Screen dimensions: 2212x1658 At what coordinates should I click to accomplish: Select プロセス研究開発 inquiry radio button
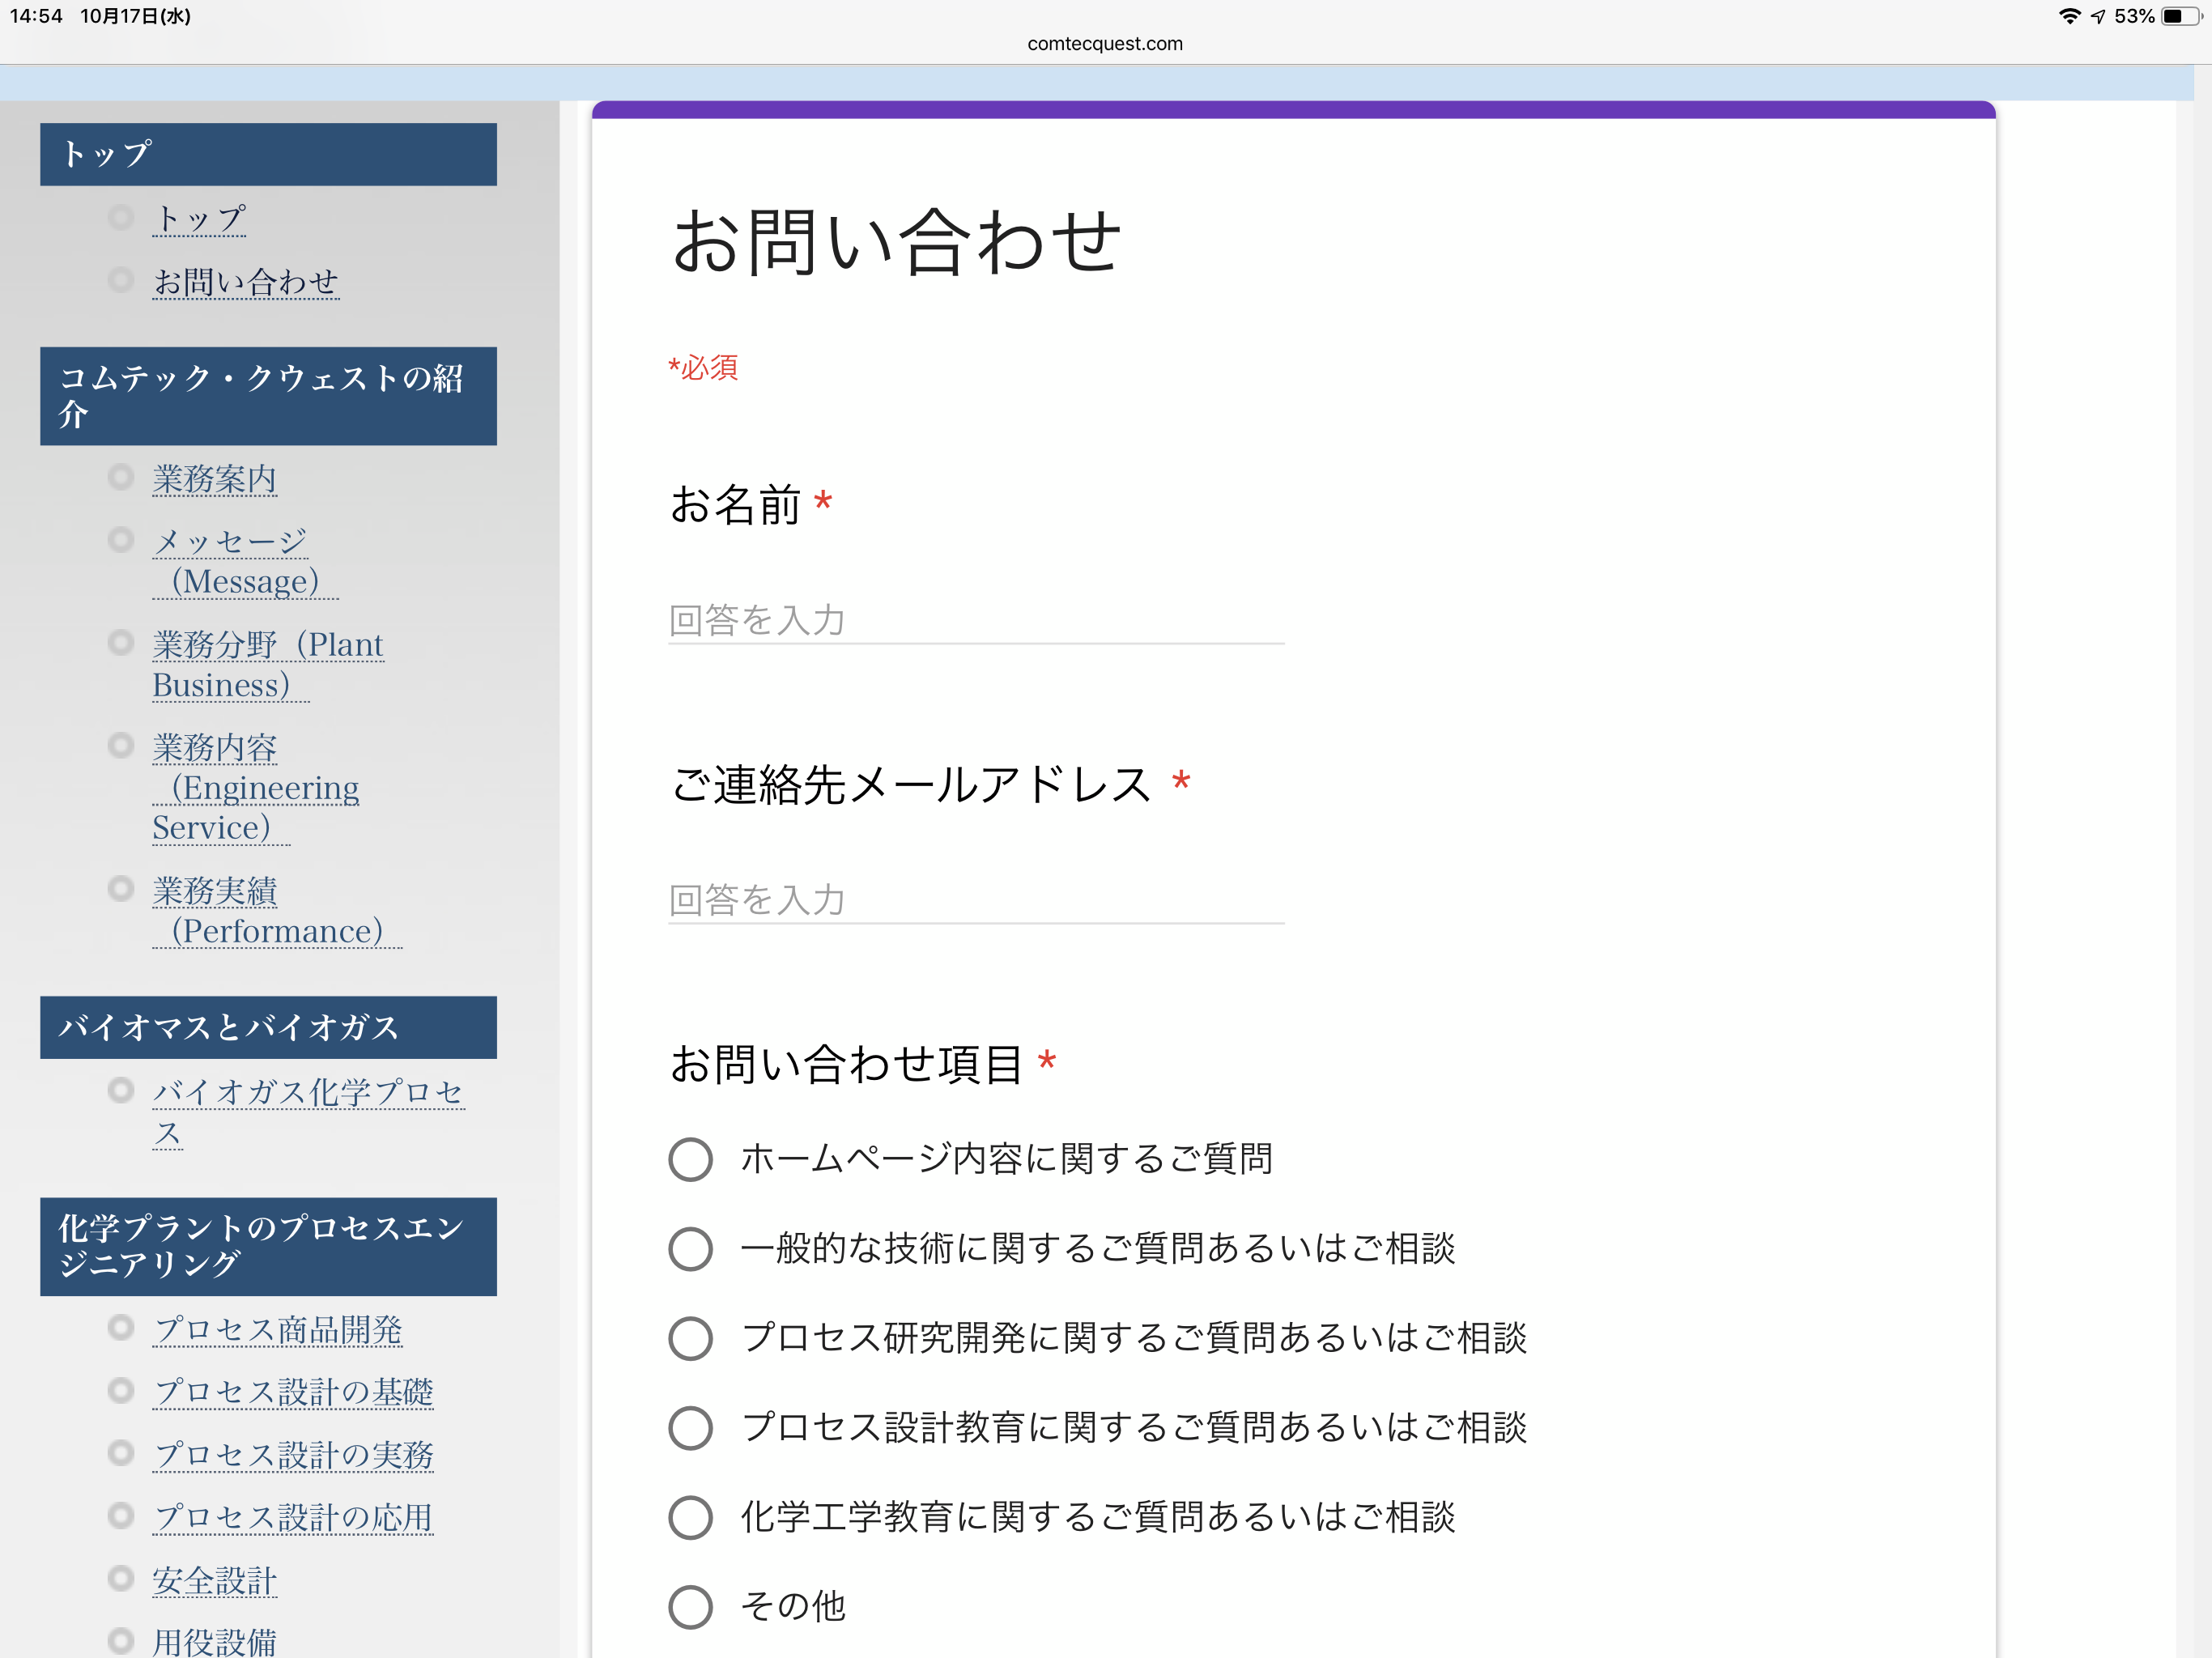tap(690, 1338)
